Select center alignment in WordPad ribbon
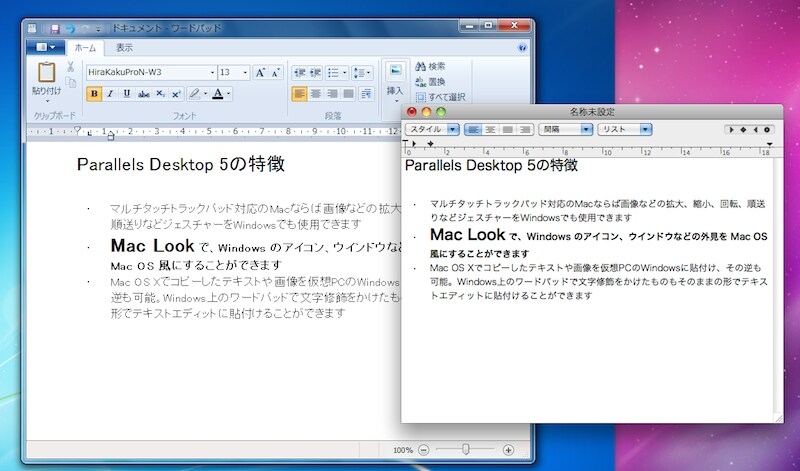800x471 pixels. [316, 94]
